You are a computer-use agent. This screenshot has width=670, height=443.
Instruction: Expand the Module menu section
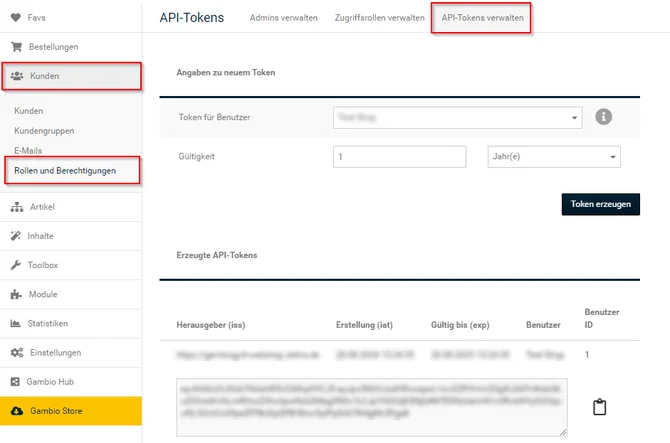coord(71,294)
